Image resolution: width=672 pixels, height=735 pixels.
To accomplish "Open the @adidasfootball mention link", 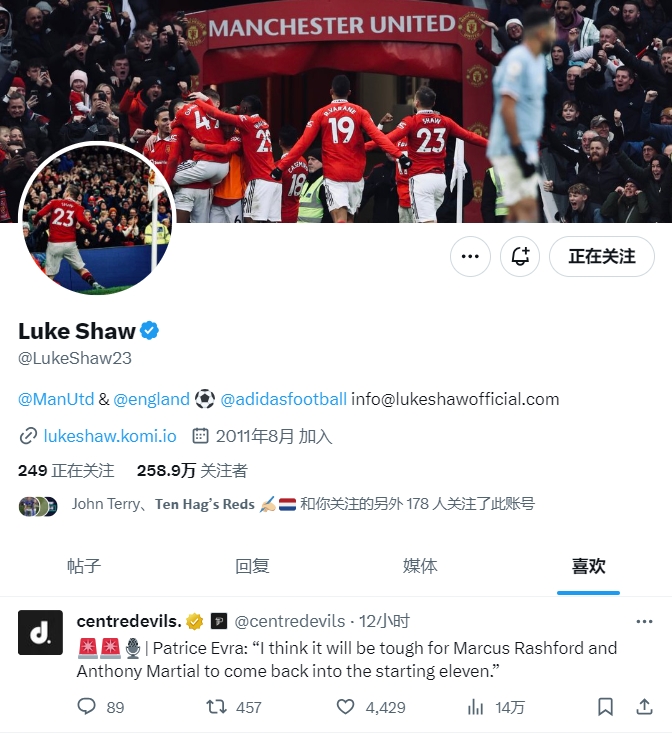I will tap(284, 399).
